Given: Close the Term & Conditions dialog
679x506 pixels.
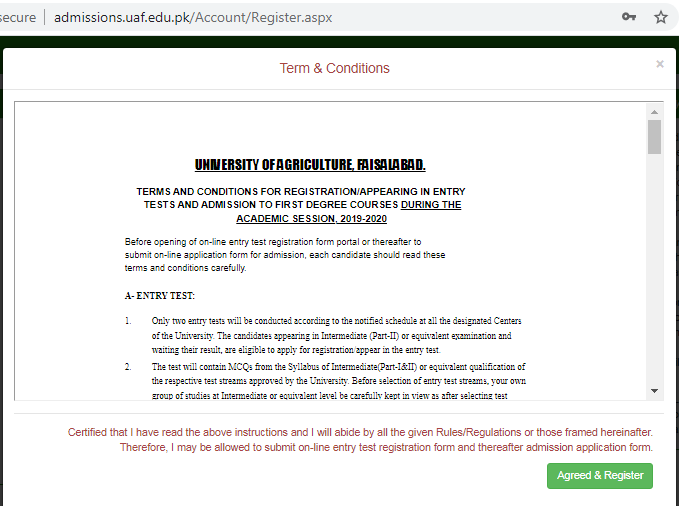Looking at the screenshot, I should click(660, 64).
